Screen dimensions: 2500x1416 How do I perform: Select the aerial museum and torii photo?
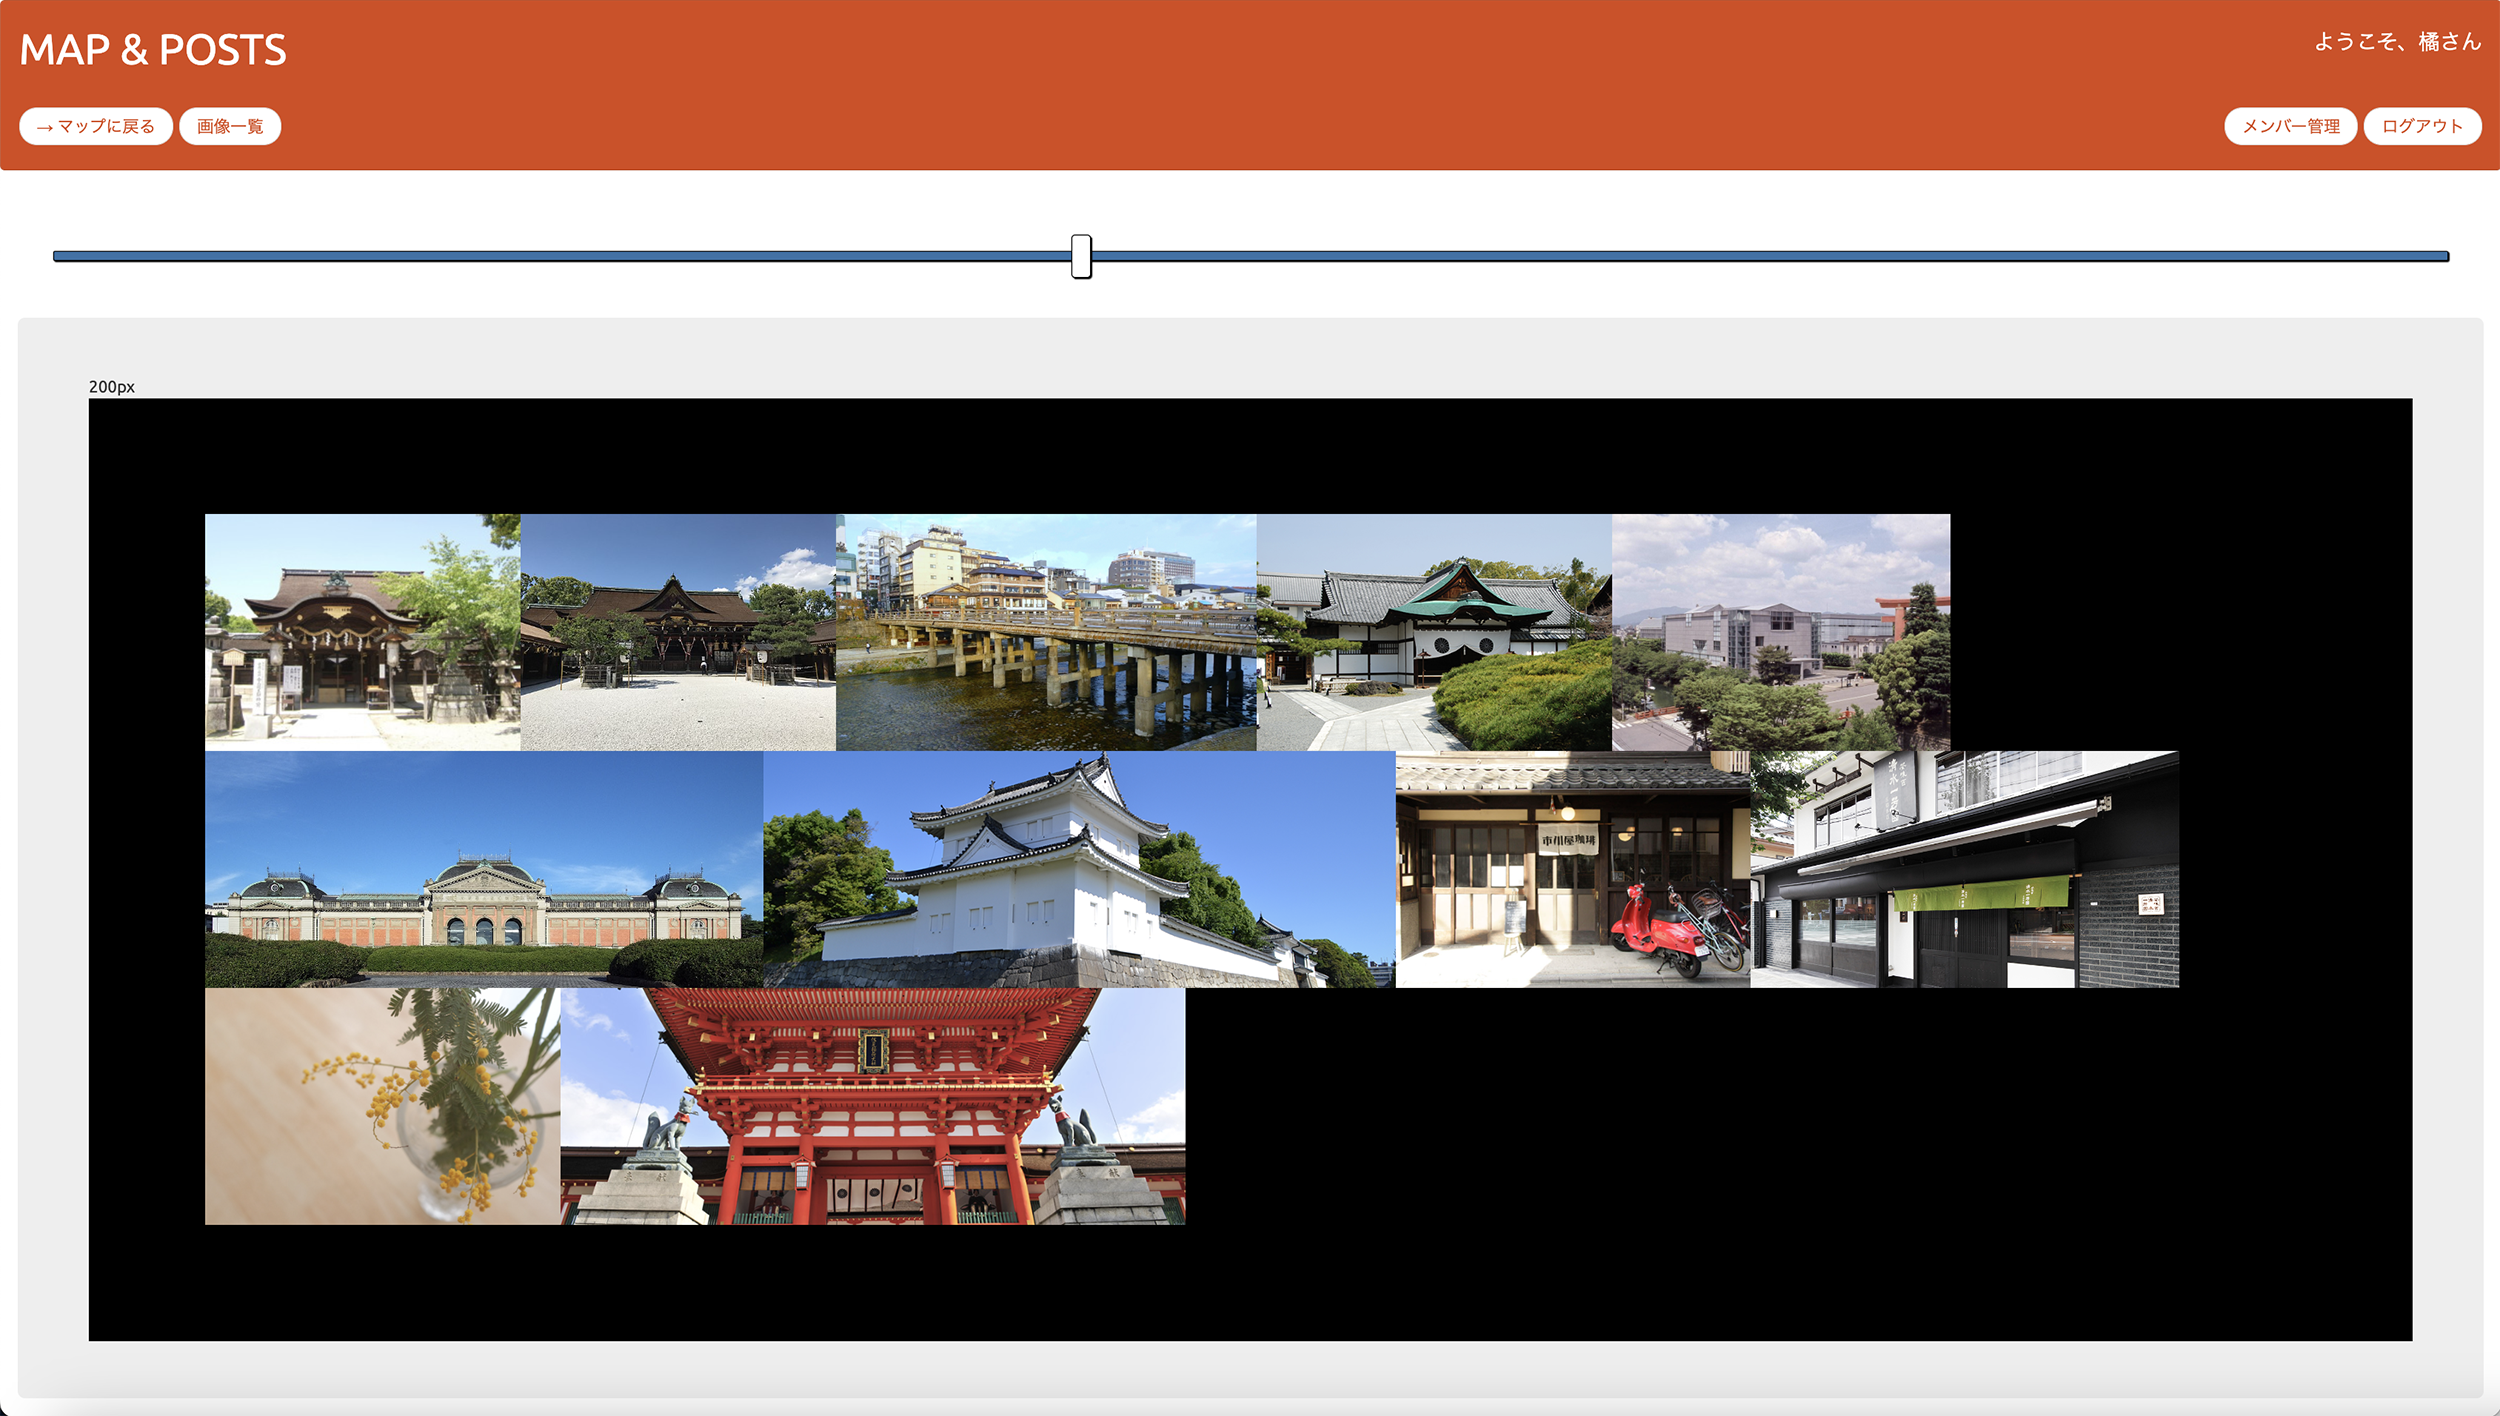pos(1780,632)
